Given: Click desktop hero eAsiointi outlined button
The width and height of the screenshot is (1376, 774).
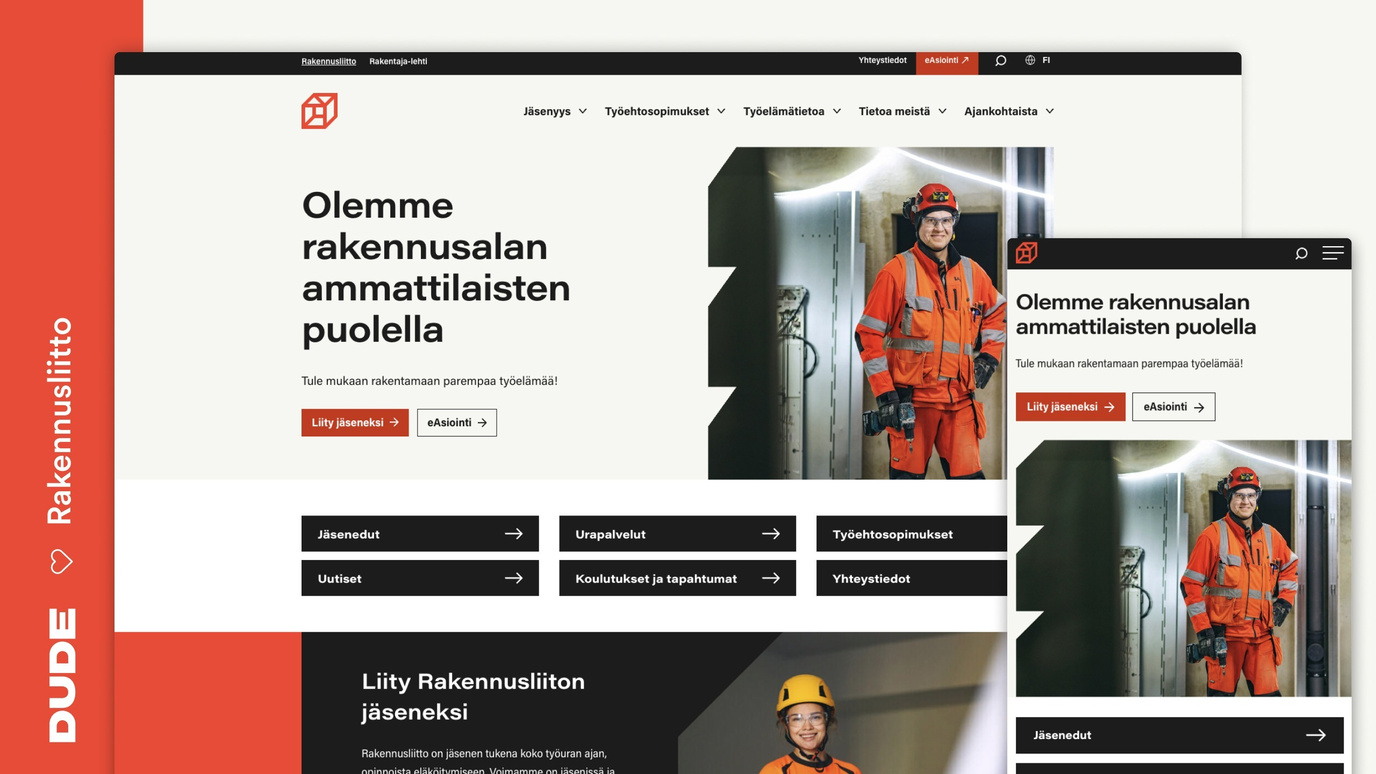Looking at the screenshot, I should [457, 423].
